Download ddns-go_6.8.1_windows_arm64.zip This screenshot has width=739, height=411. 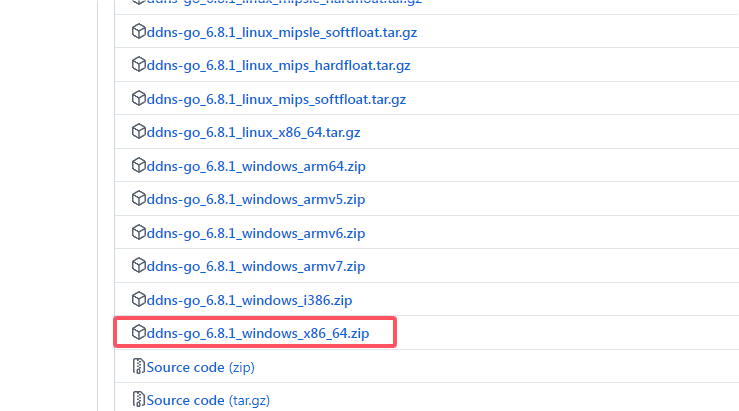coord(256,166)
